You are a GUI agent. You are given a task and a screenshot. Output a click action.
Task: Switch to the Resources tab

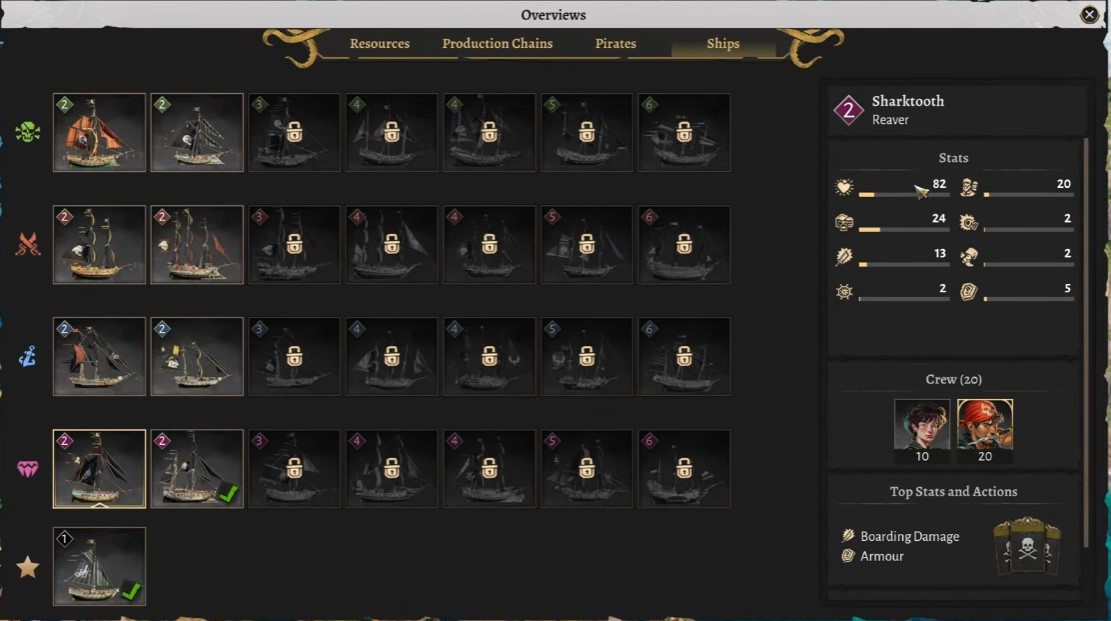pos(379,43)
